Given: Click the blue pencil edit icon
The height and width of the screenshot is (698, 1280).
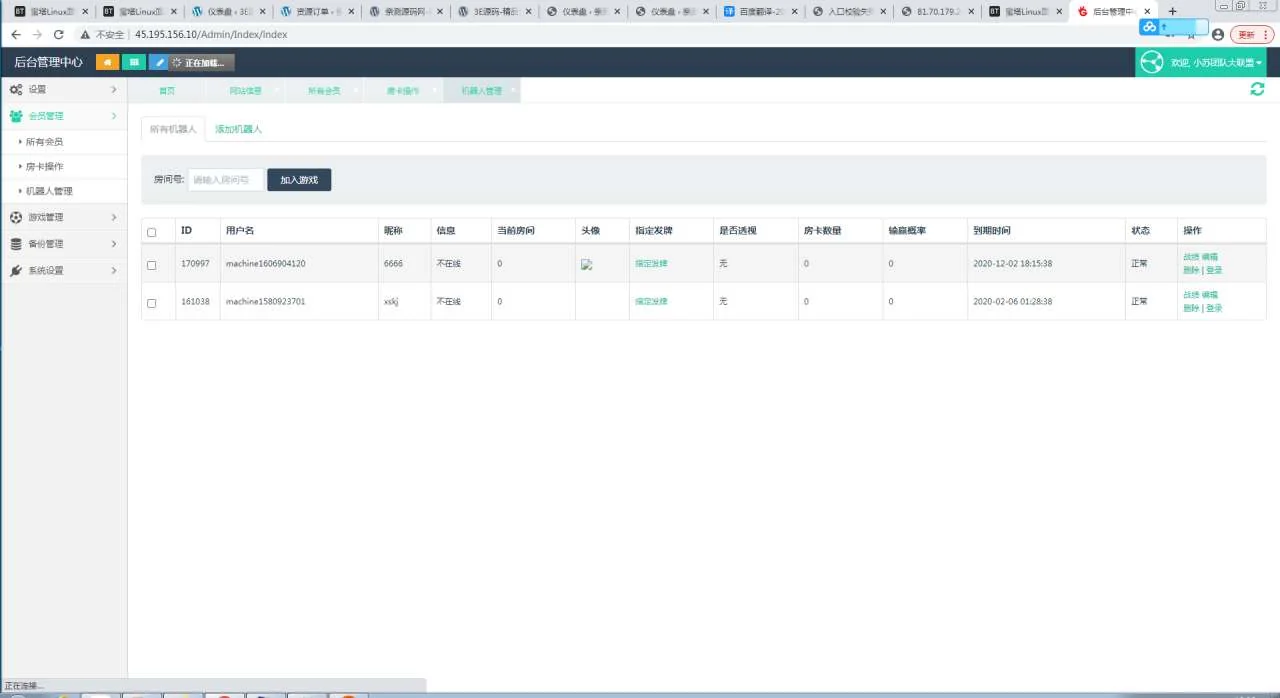Looking at the screenshot, I should coord(158,62).
